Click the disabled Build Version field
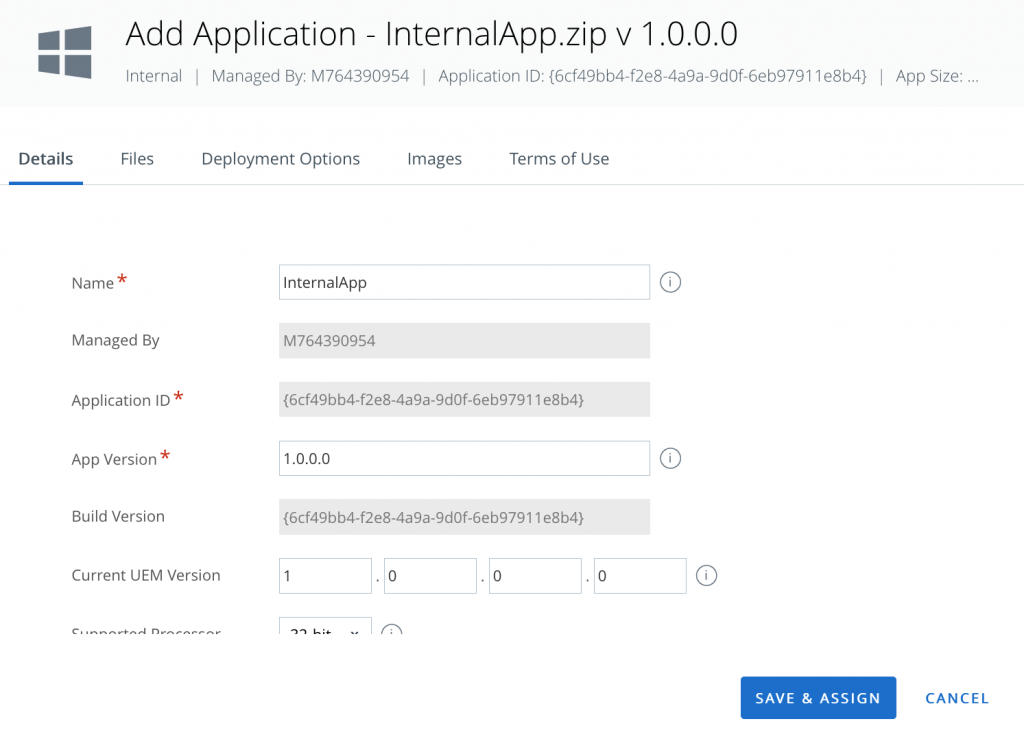The image size is (1024, 741). (464, 517)
